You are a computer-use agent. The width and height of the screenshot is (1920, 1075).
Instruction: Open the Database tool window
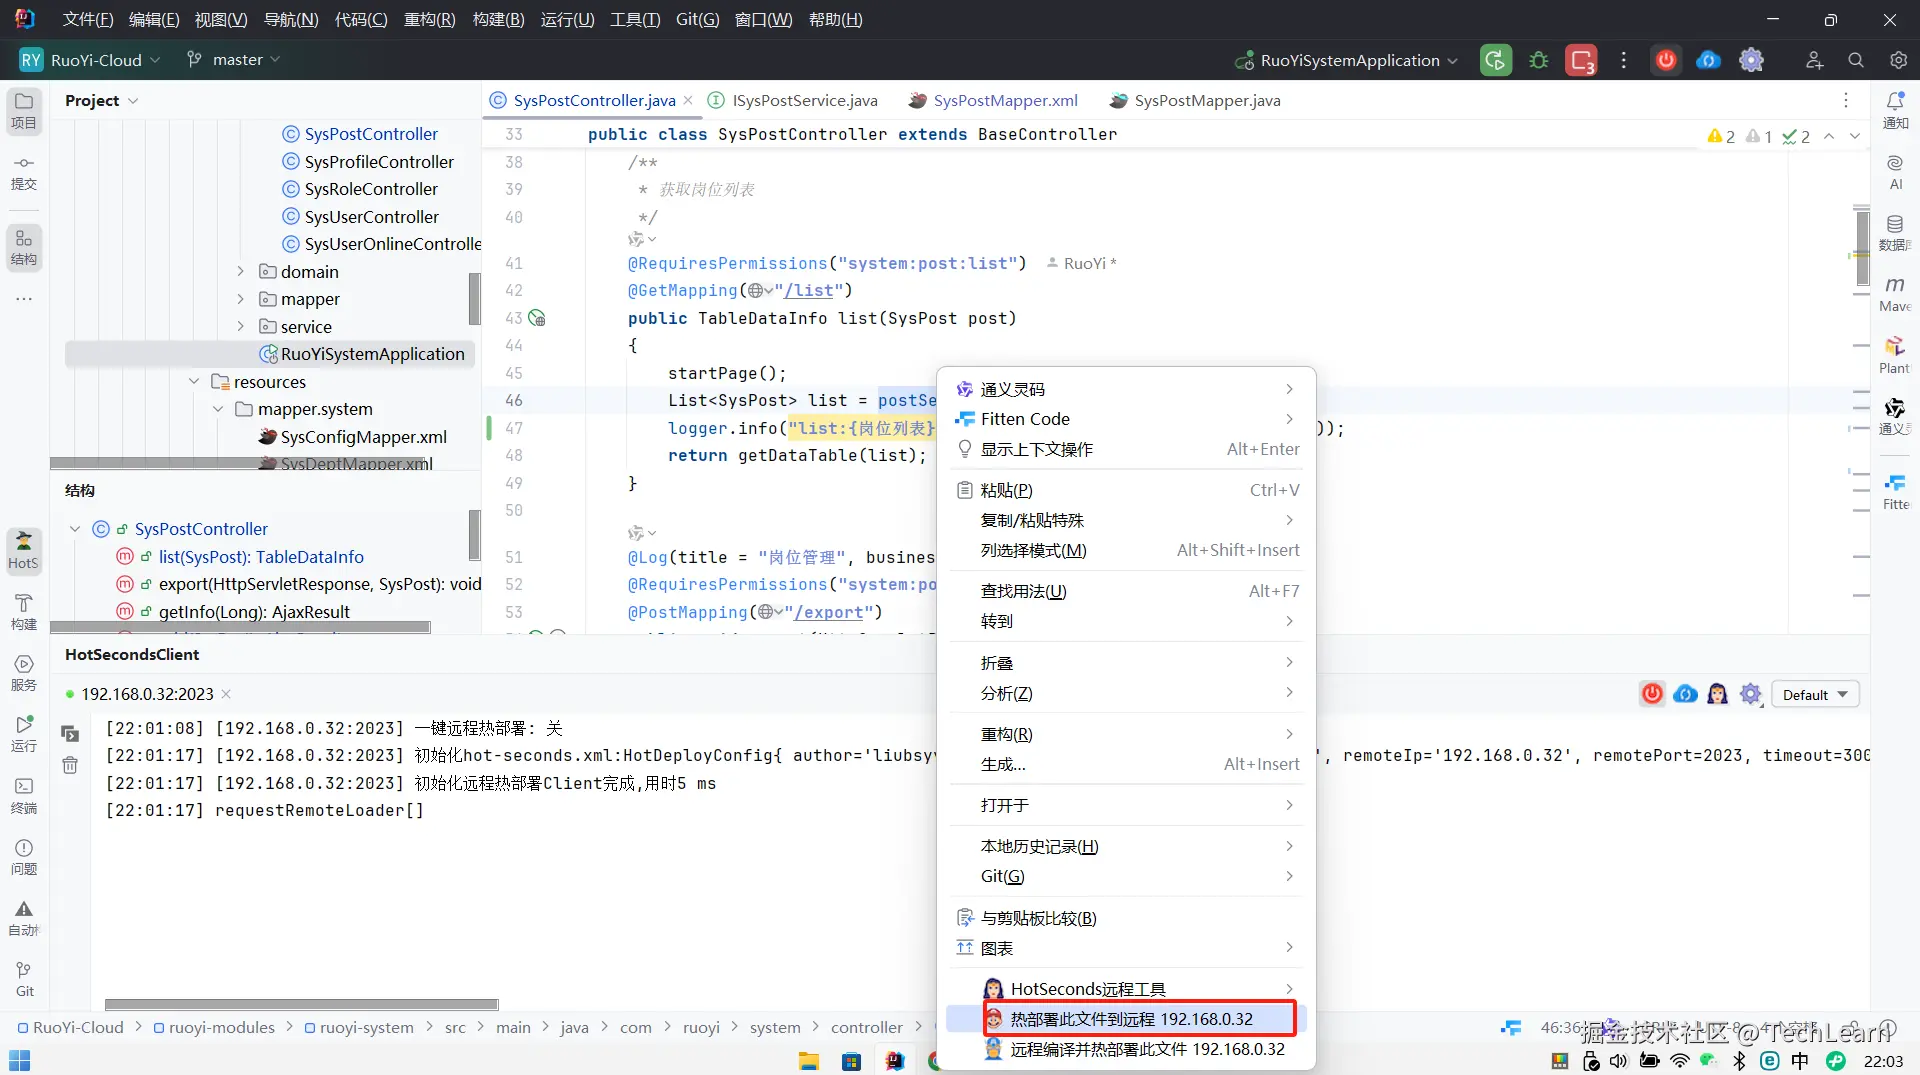point(1895,233)
